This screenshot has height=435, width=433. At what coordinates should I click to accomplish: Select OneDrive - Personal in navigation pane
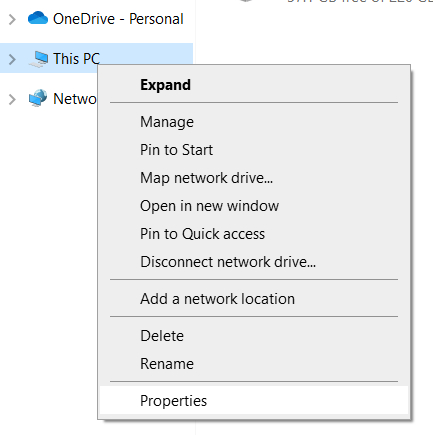(x=118, y=19)
